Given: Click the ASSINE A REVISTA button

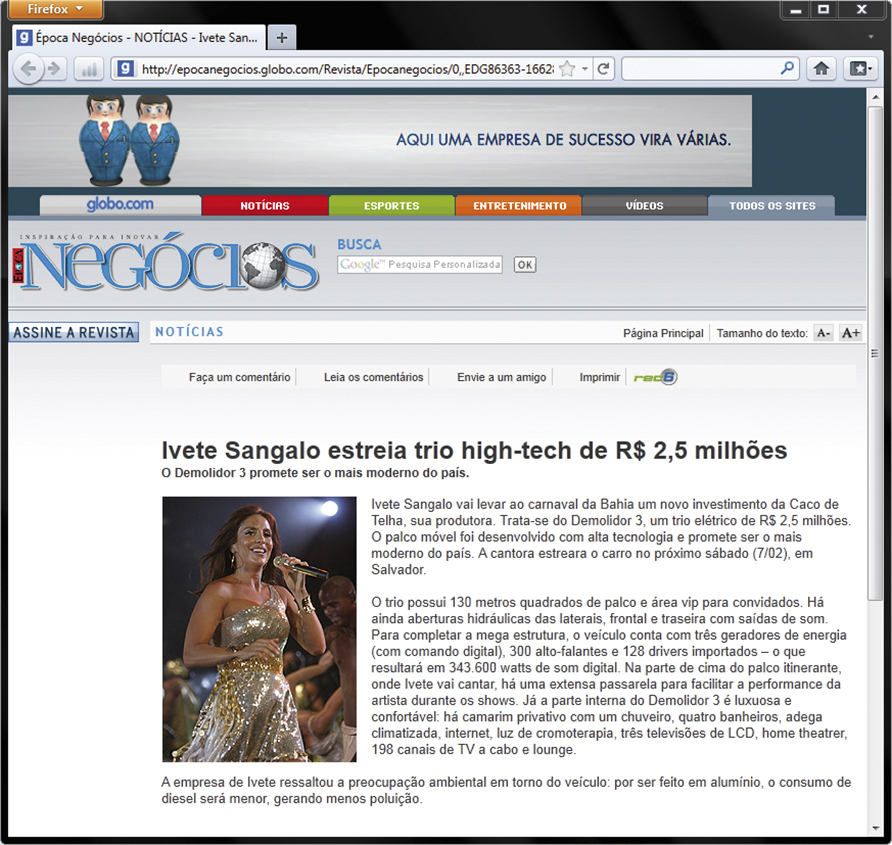Looking at the screenshot, I should (73, 332).
